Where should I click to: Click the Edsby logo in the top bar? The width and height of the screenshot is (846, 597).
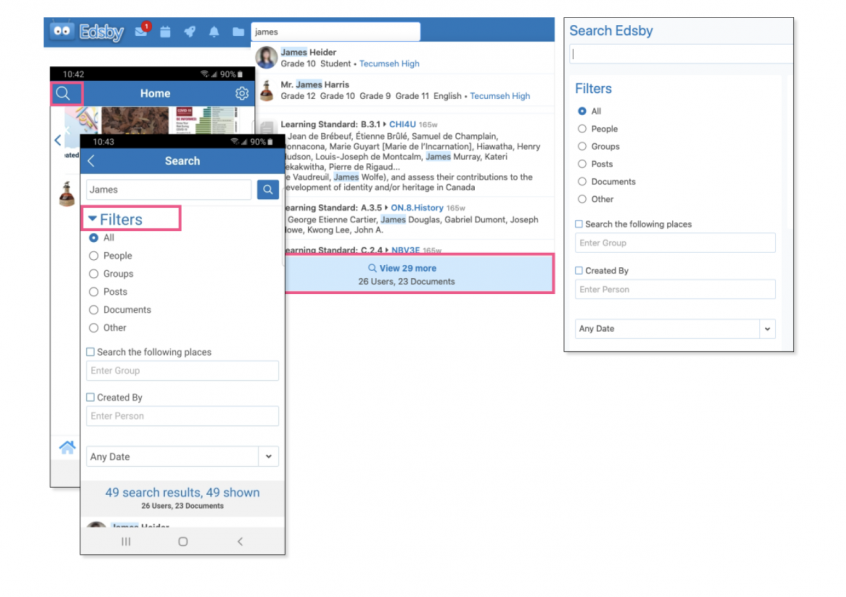point(87,32)
